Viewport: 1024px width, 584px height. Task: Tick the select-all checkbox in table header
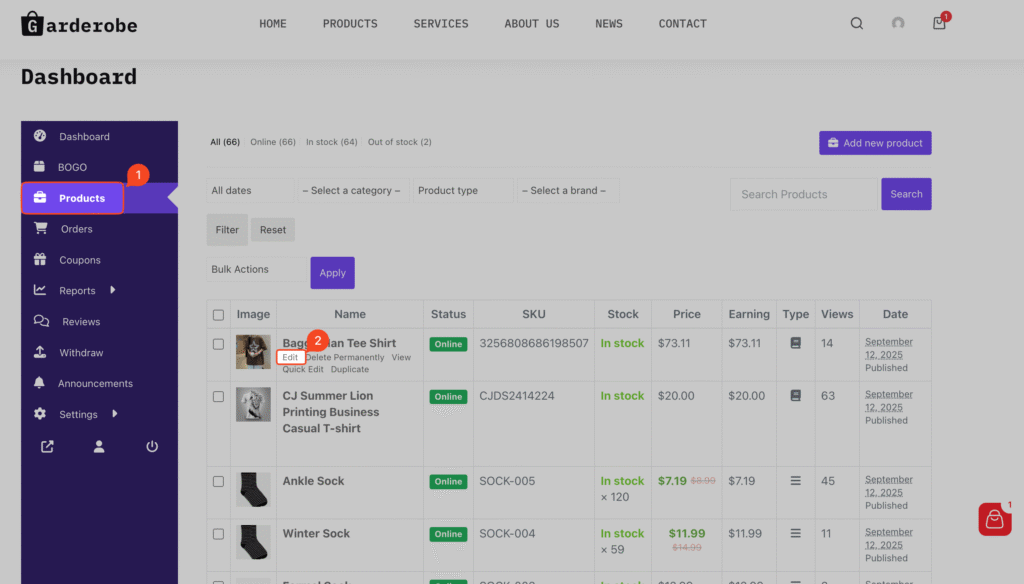219,315
